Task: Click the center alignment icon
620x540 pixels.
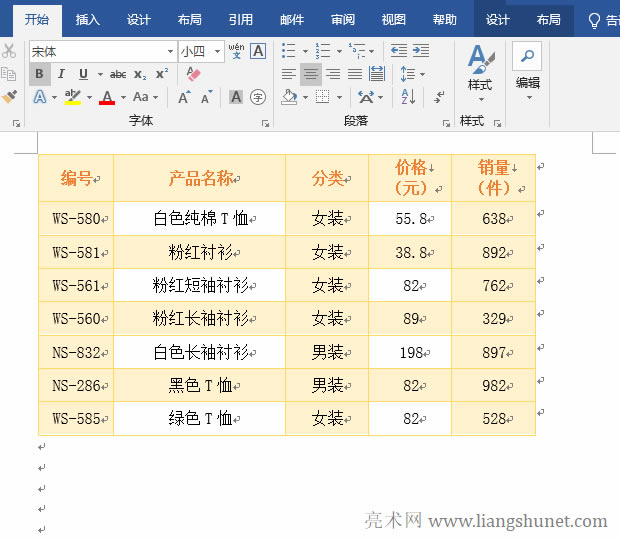Action: tap(311, 74)
